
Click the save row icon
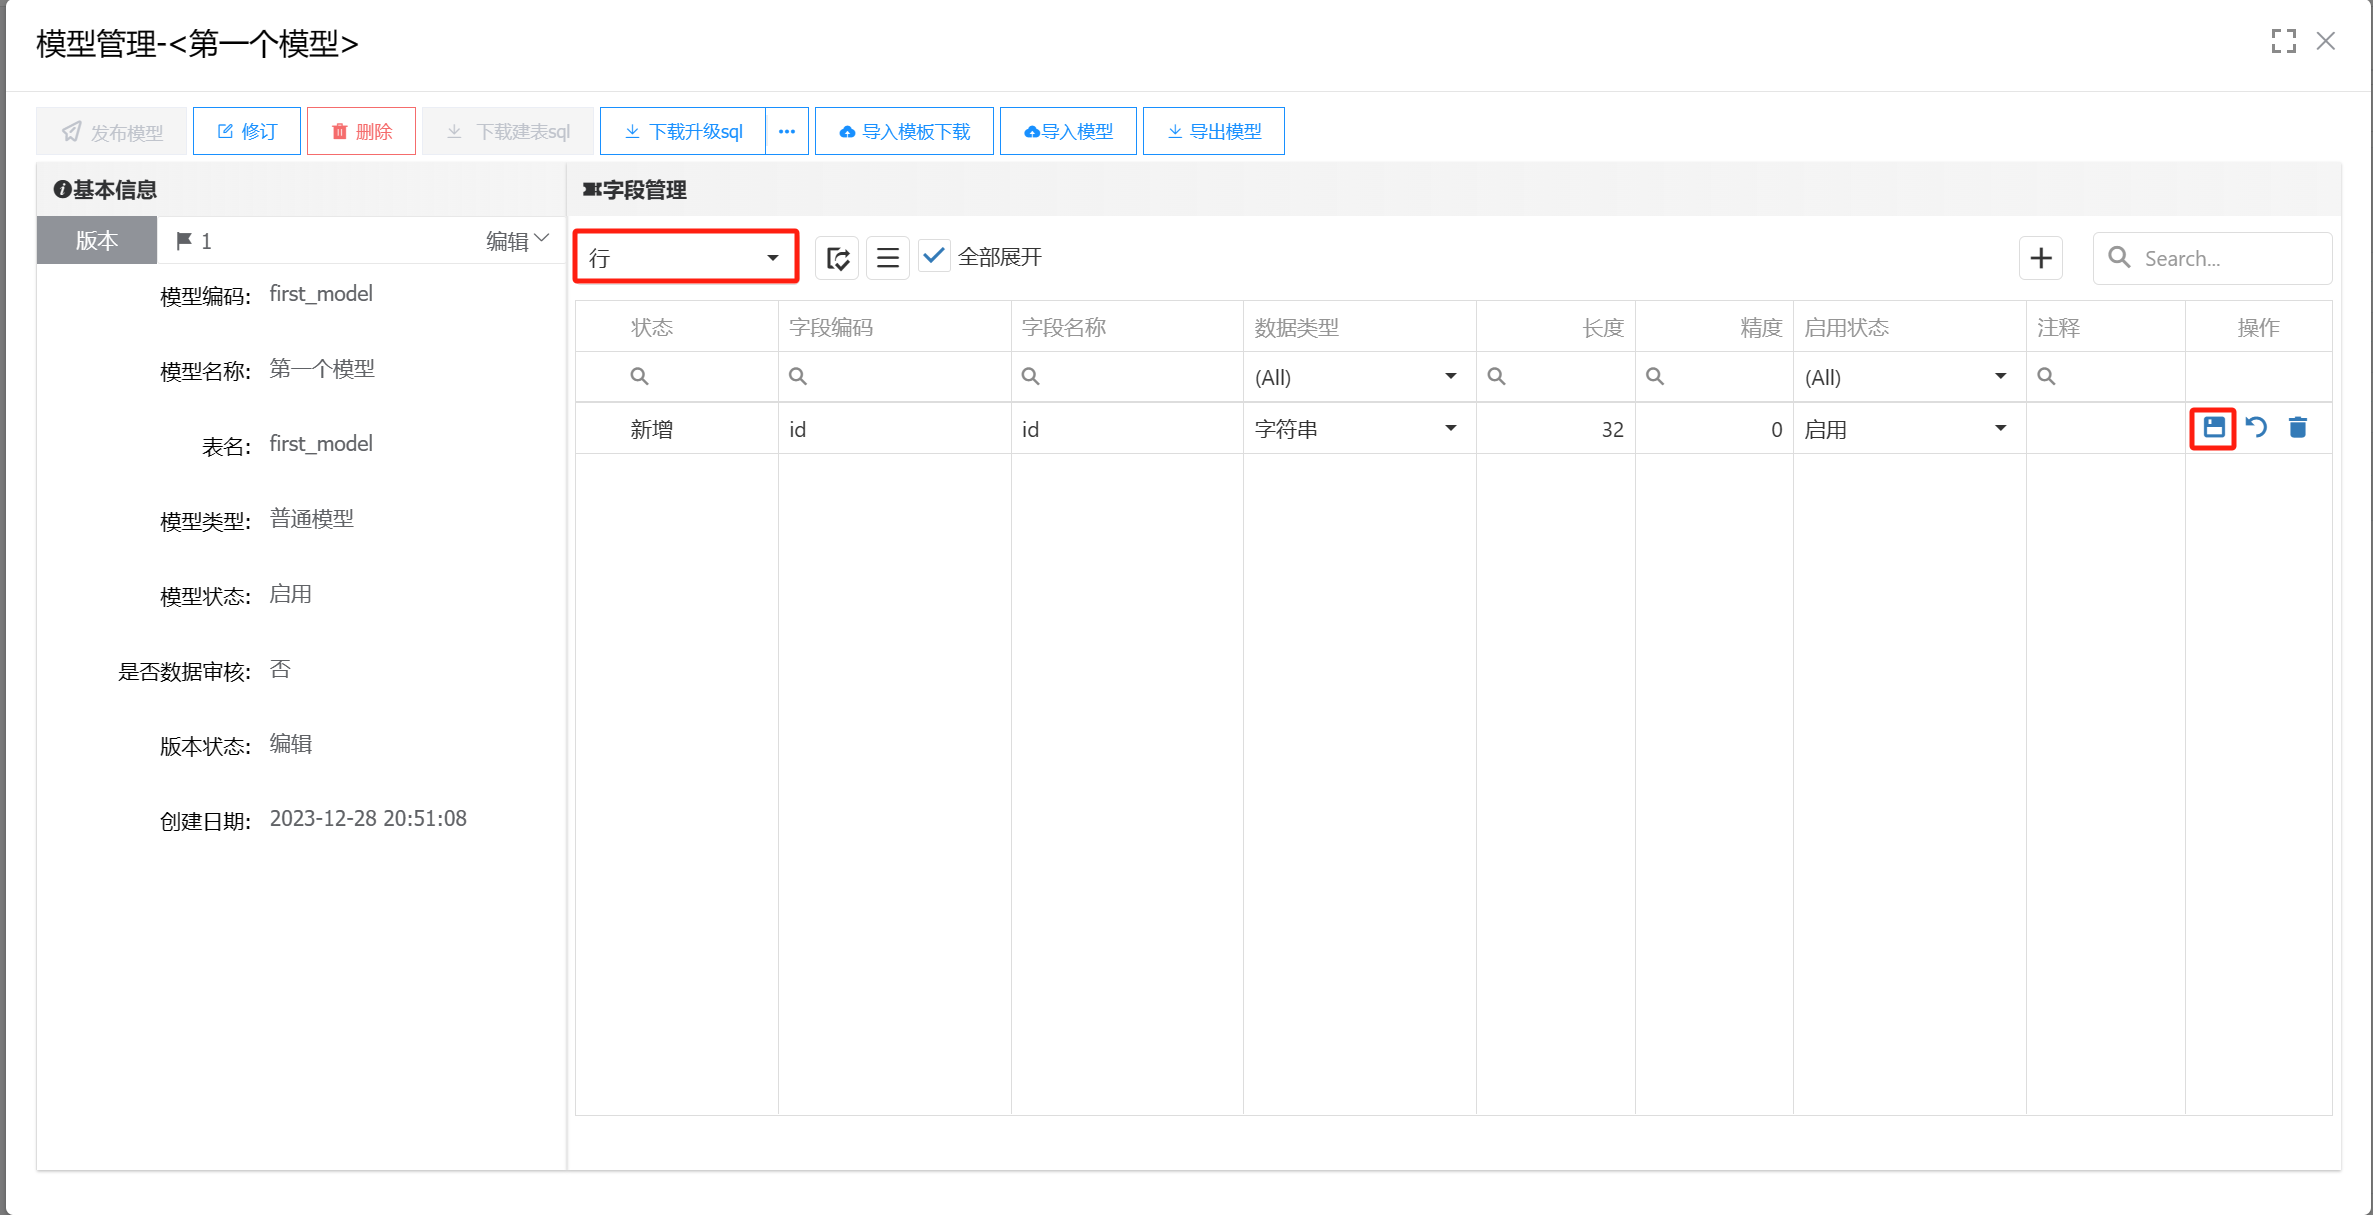[2213, 428]
